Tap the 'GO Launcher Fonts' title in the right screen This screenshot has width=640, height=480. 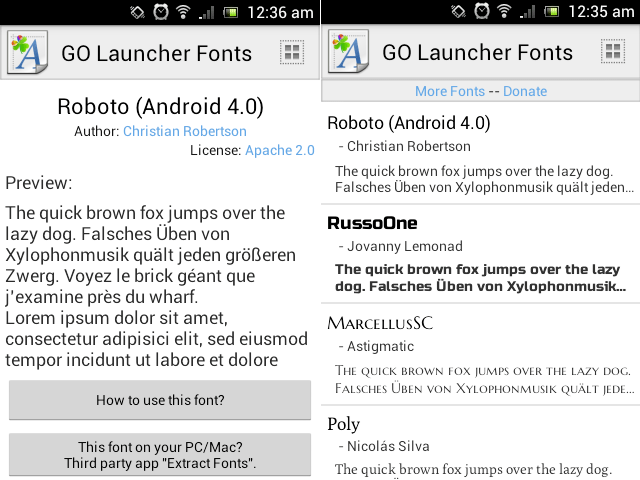pyautogui.click(x=478, y=53)
